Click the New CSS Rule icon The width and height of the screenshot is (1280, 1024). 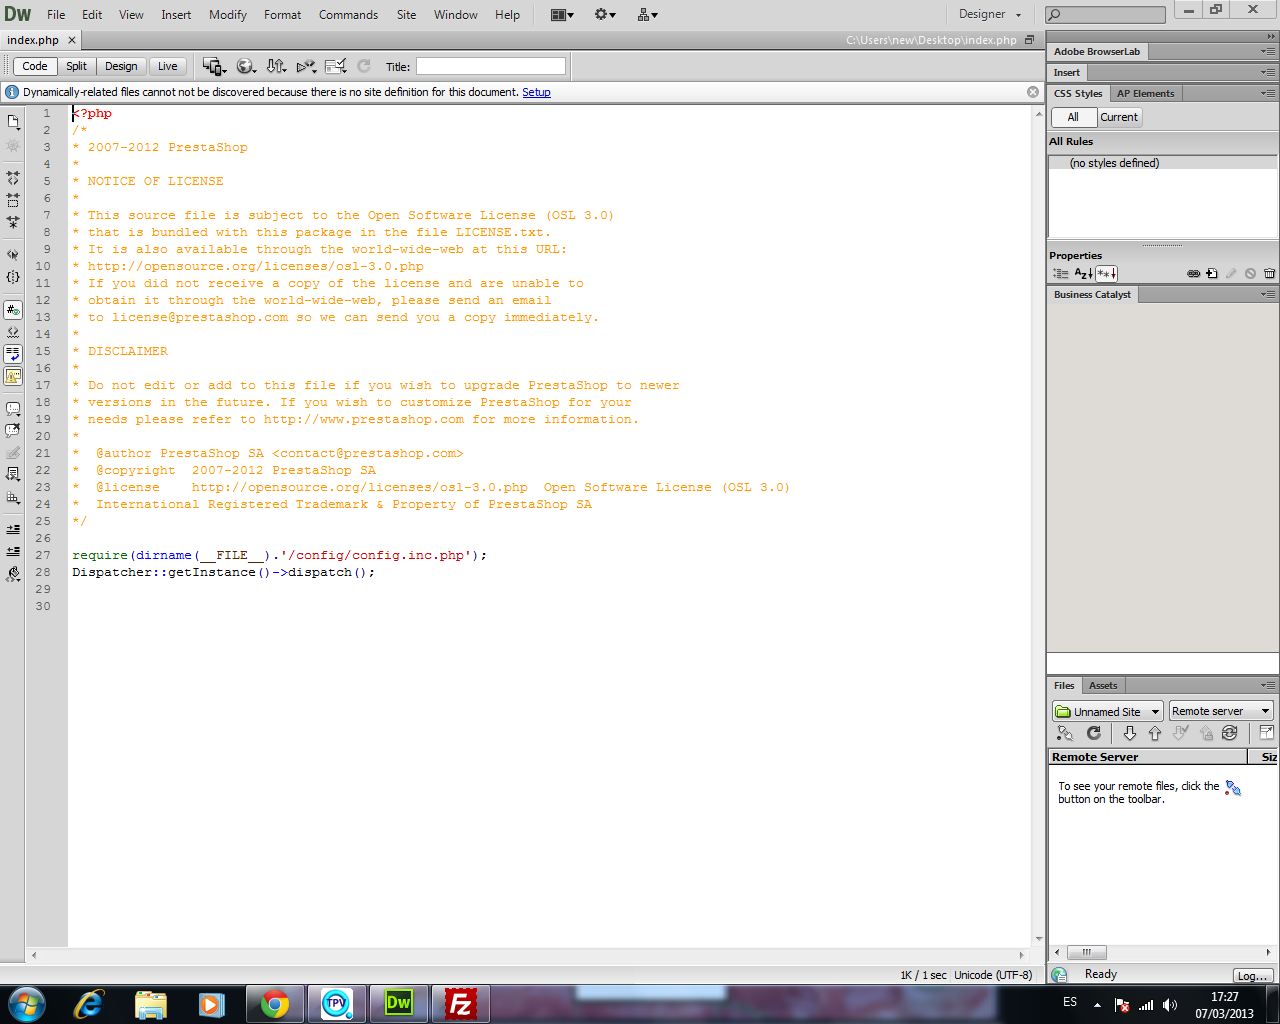(1212, 273)
